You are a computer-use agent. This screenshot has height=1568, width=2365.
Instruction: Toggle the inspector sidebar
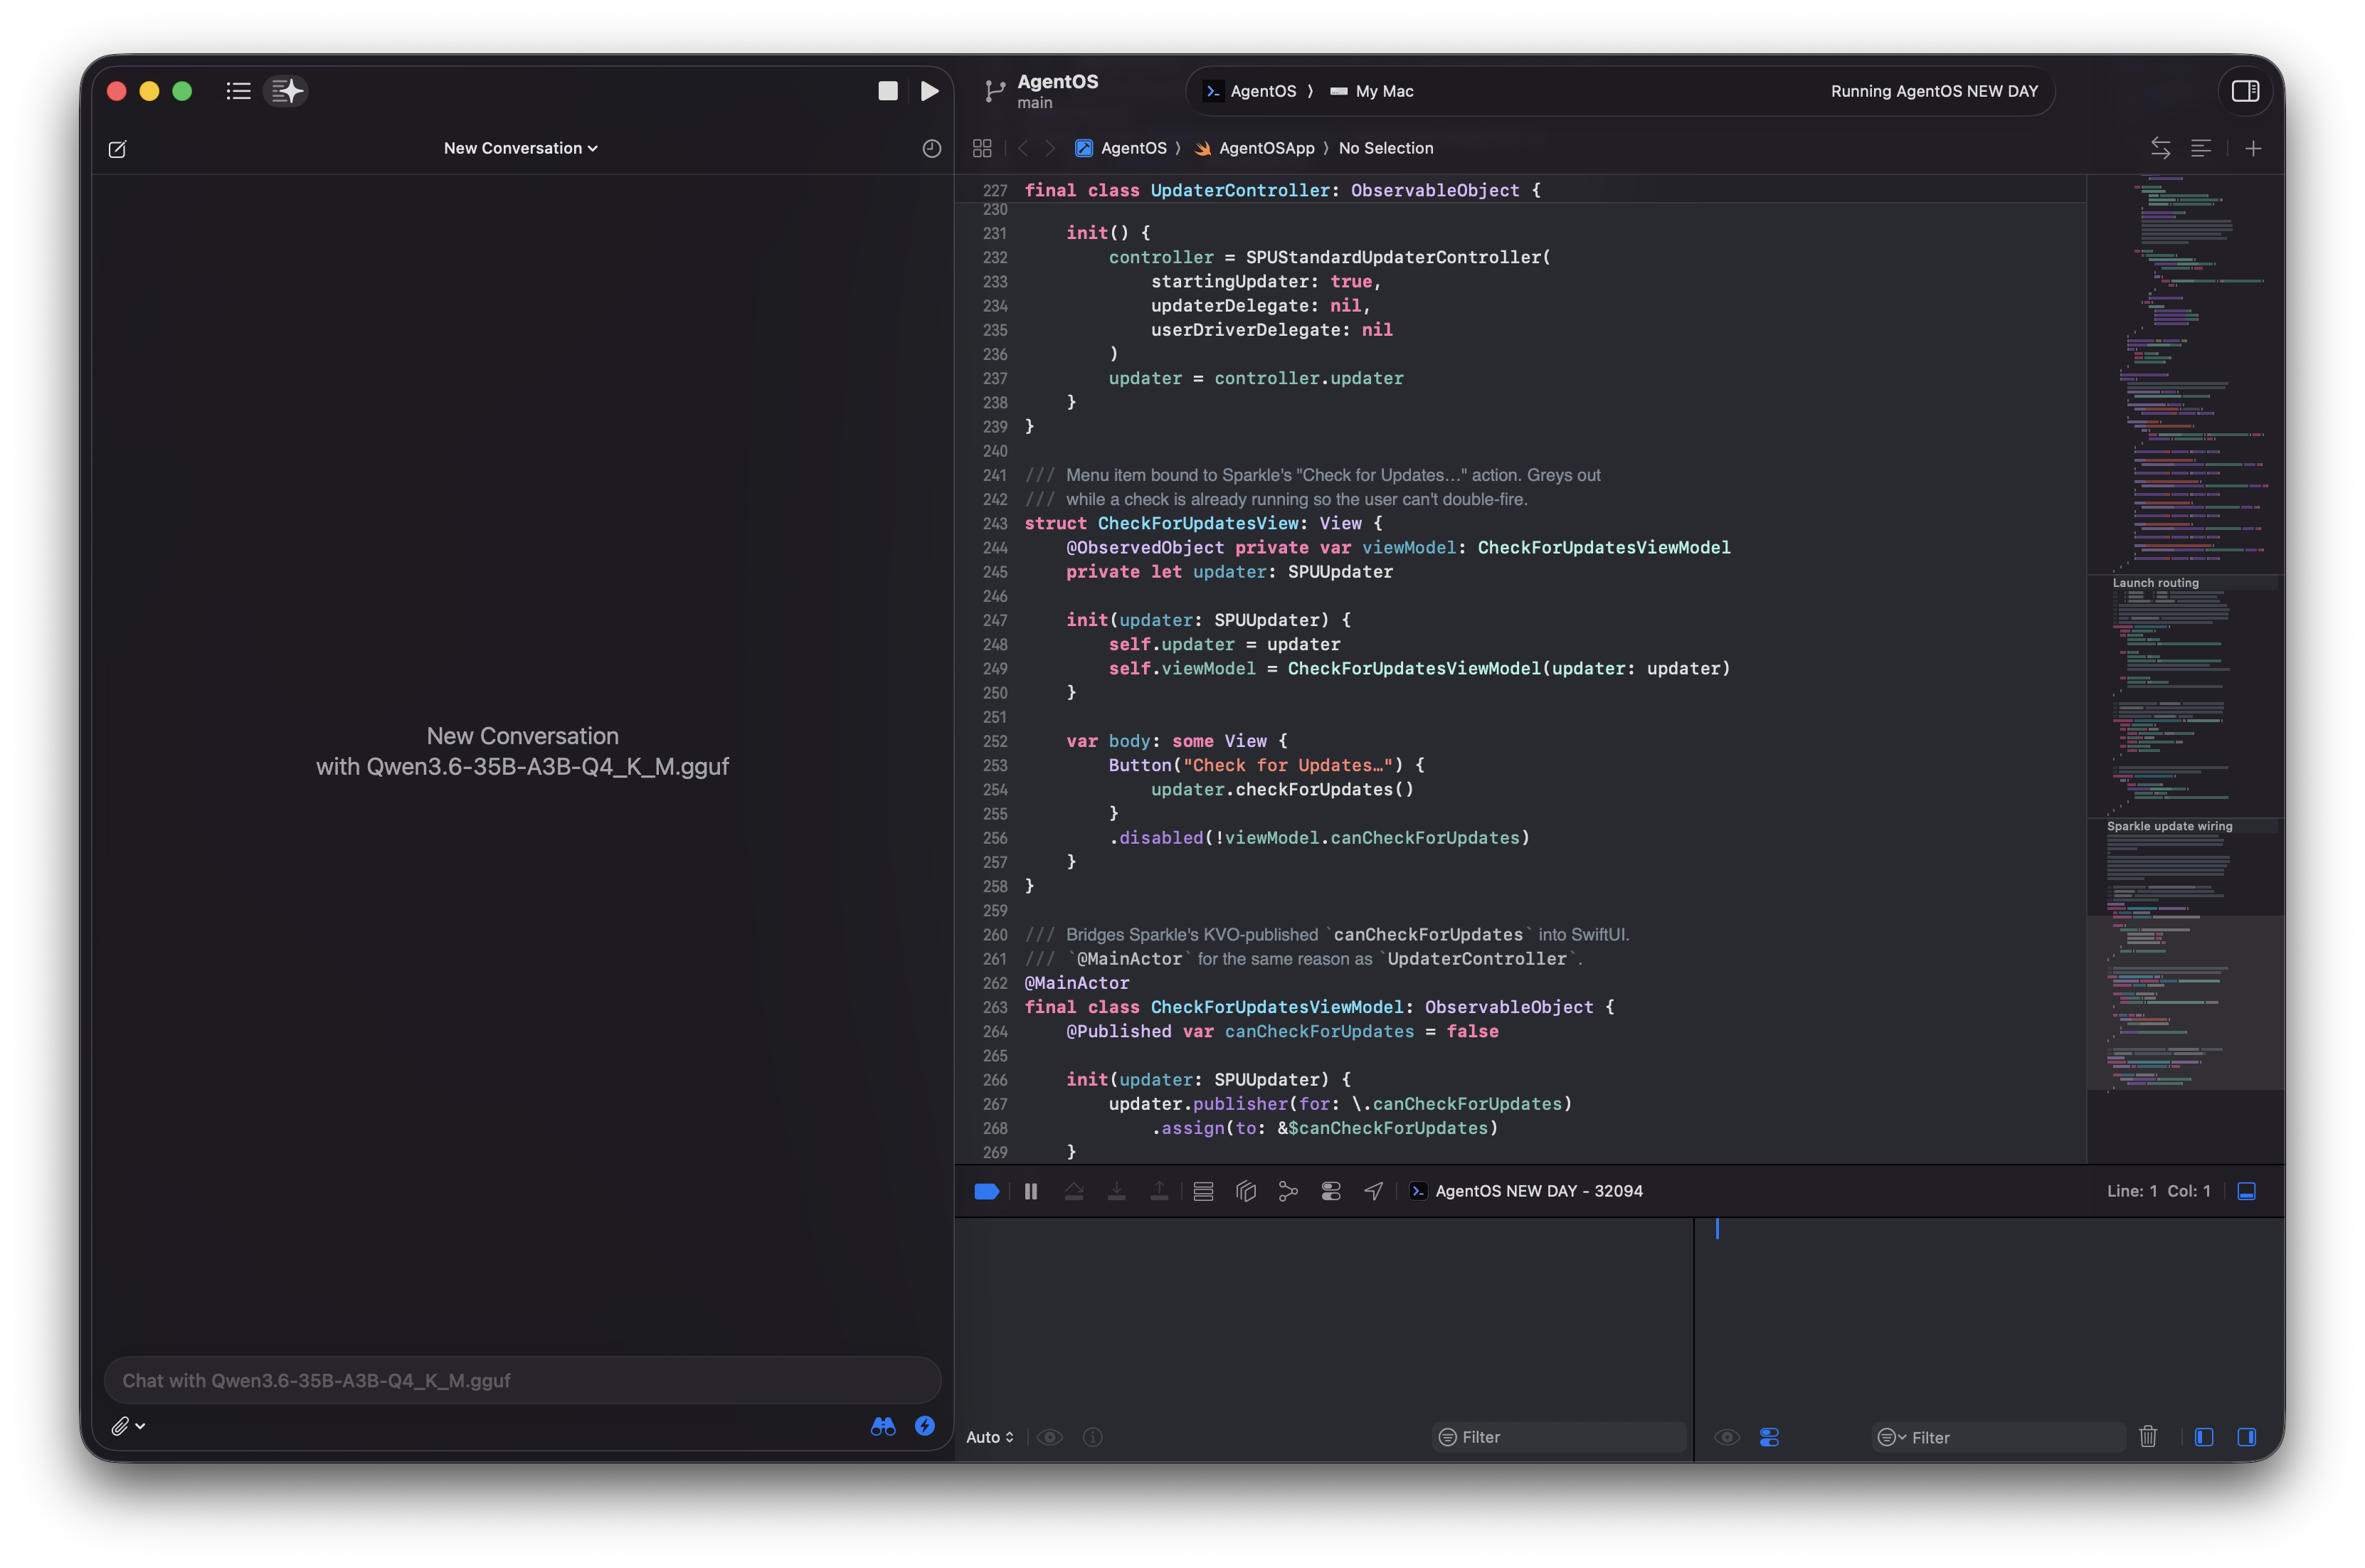click(x=2245, y=91)
